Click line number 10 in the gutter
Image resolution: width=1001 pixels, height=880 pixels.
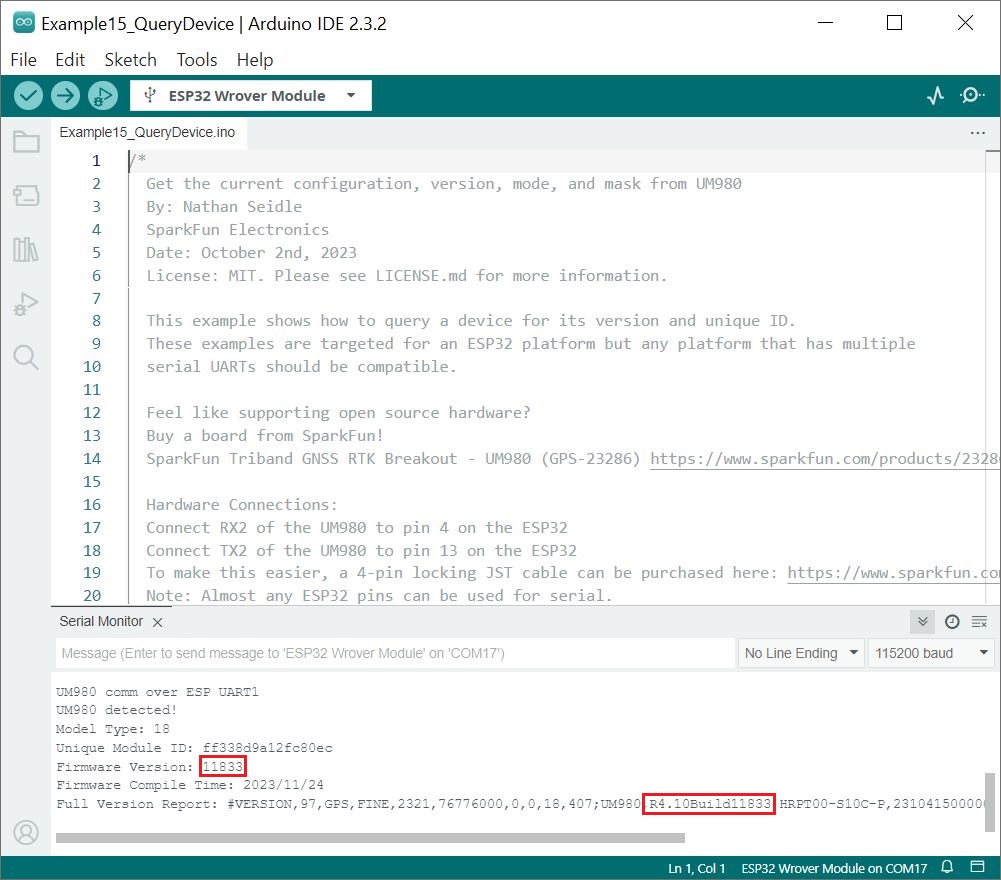[92, 367]
